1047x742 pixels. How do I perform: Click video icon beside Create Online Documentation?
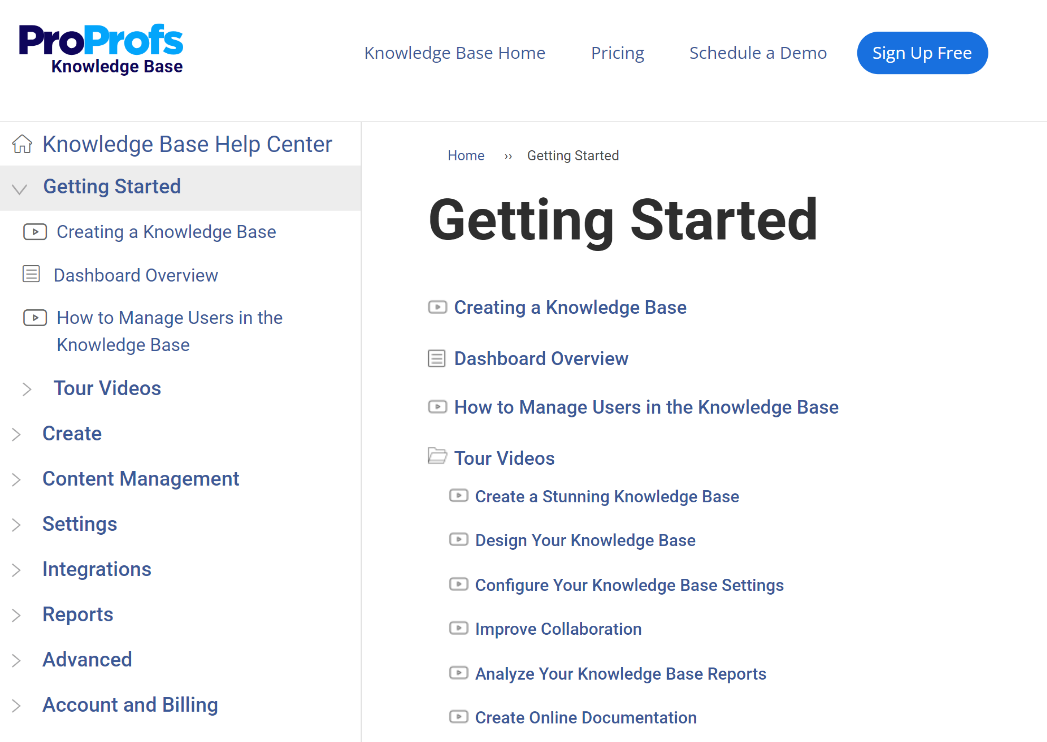[x=459, y=717]
